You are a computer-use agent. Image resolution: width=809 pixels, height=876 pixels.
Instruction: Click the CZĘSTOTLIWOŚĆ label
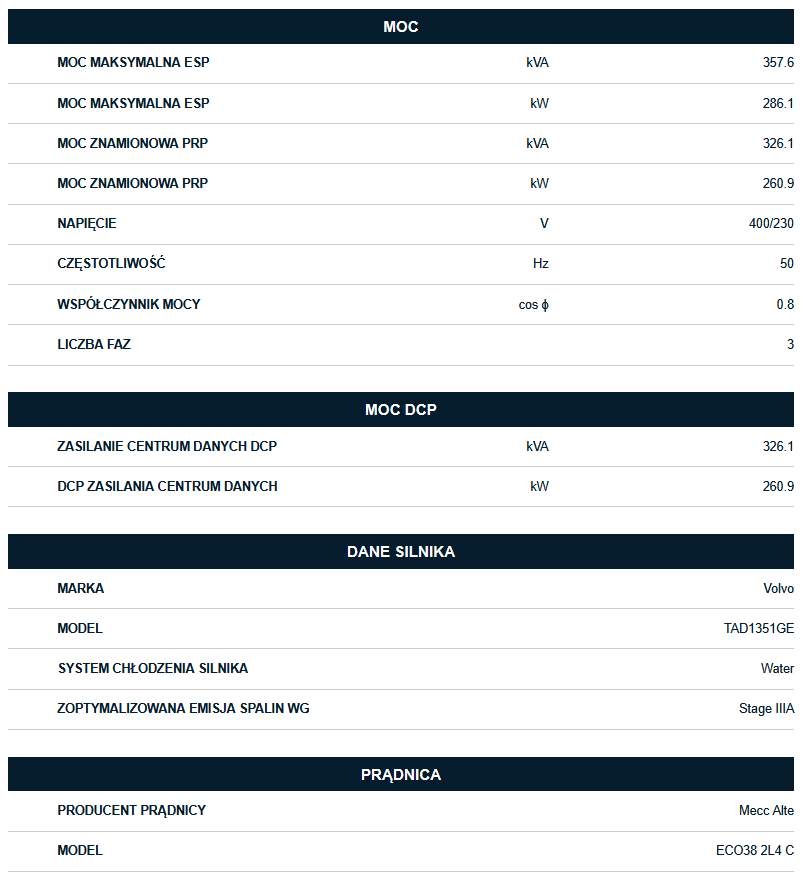111,264
